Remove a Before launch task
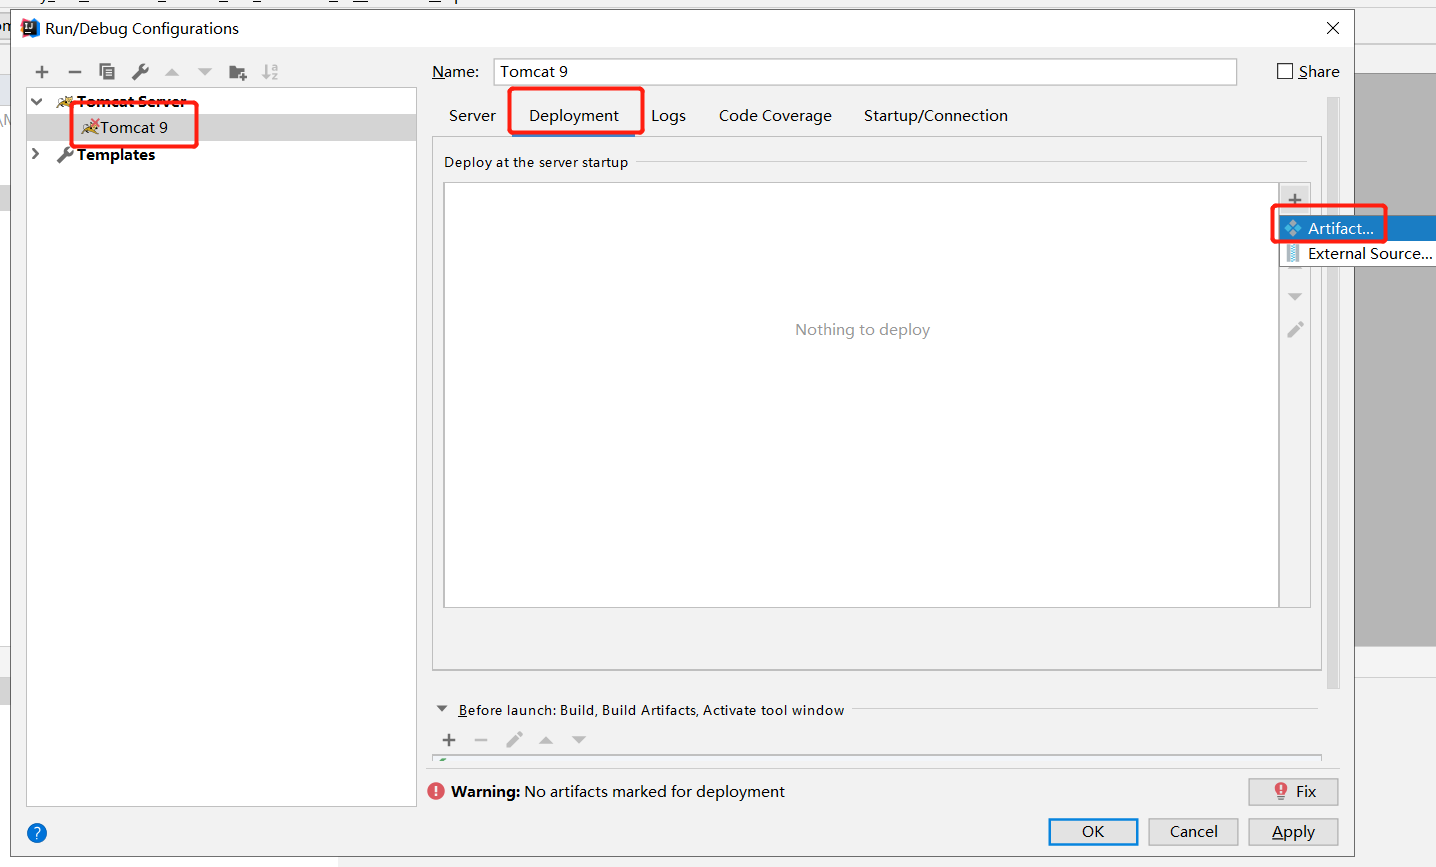 (481, 740)
